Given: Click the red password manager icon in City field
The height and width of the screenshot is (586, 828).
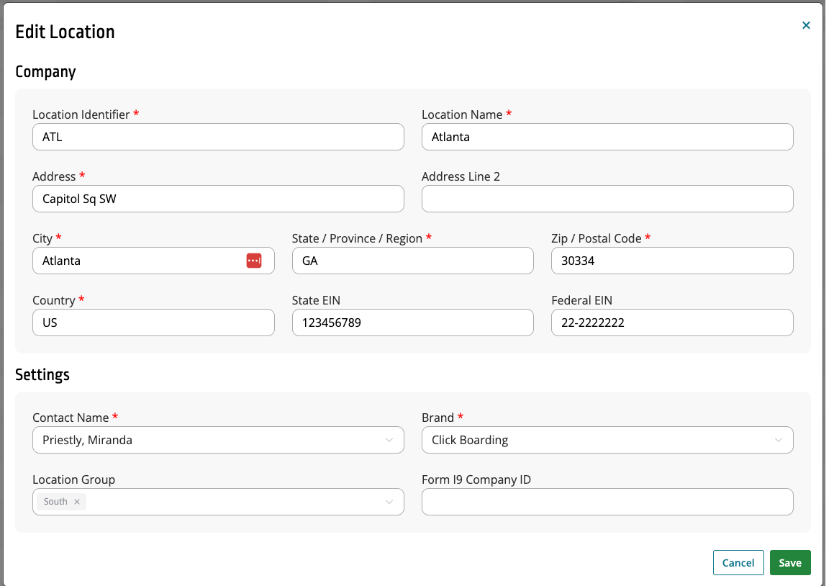Looking at the screenshot, I should 254,260.
